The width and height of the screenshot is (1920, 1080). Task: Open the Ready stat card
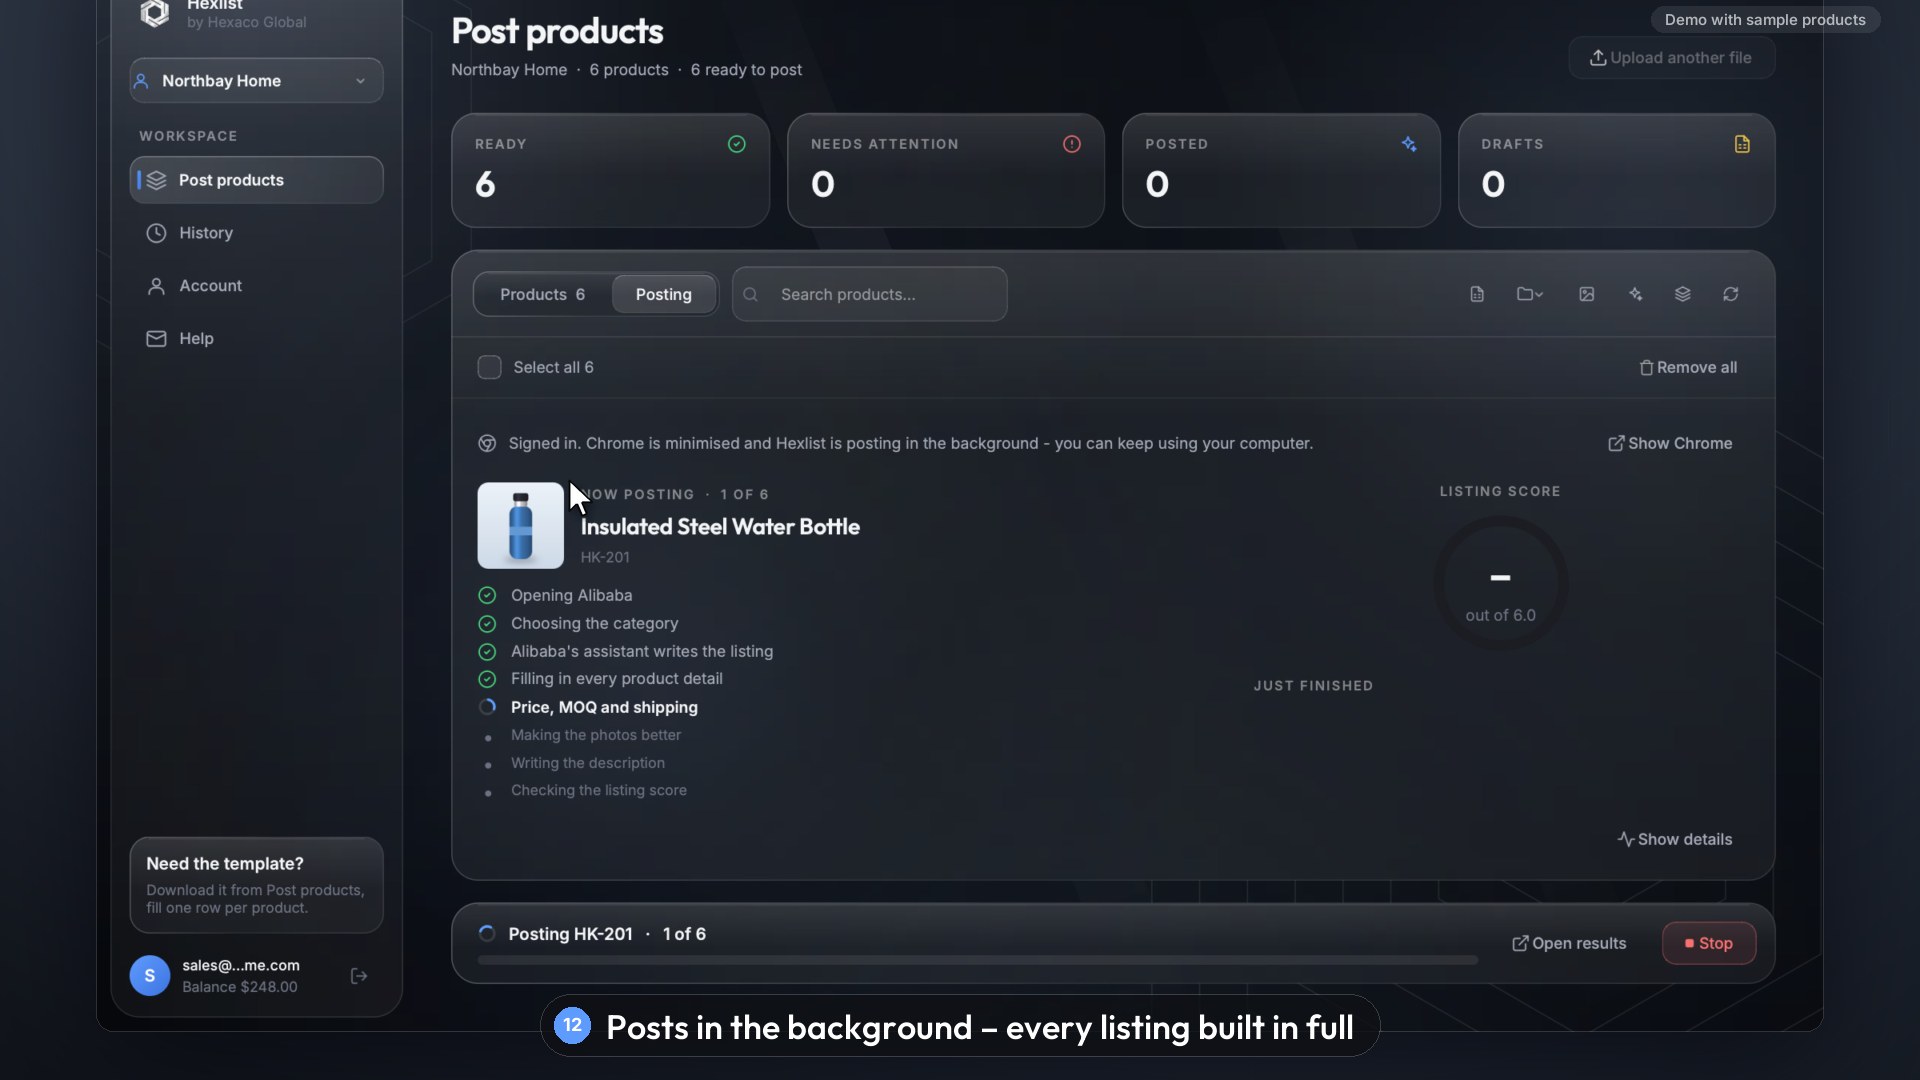pyautogui.click(x=610, y=170)
